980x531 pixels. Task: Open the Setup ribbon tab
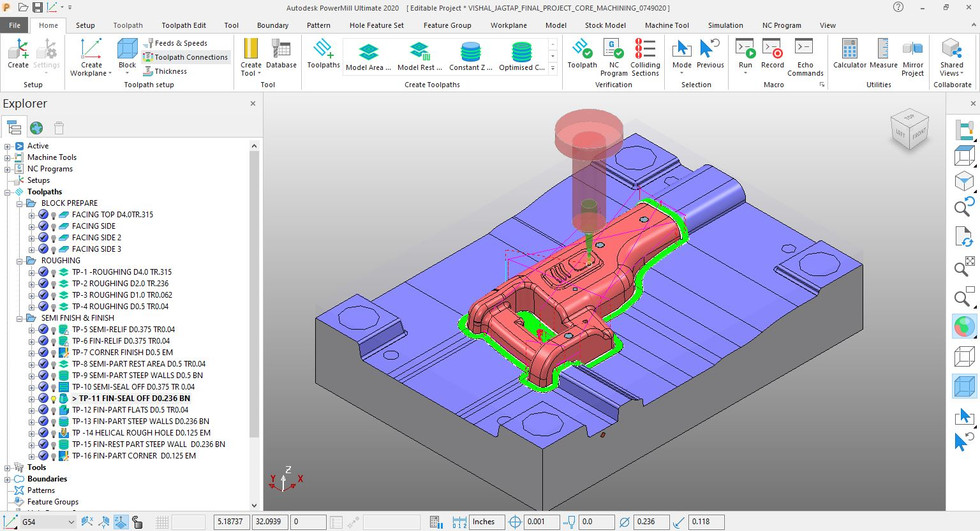coord(85,26)
